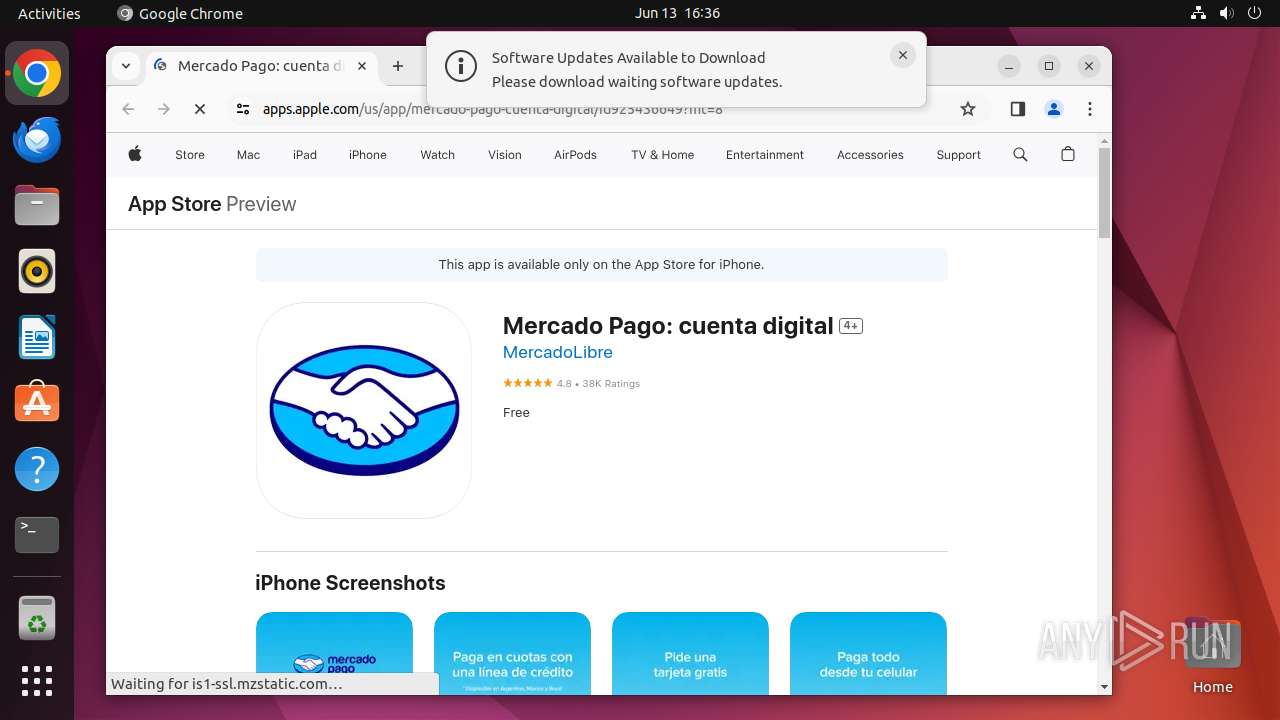Screen dimensions: 1280x720
Task: Go back to previous page
Action: pyautogui.click(x=128, y=109)
